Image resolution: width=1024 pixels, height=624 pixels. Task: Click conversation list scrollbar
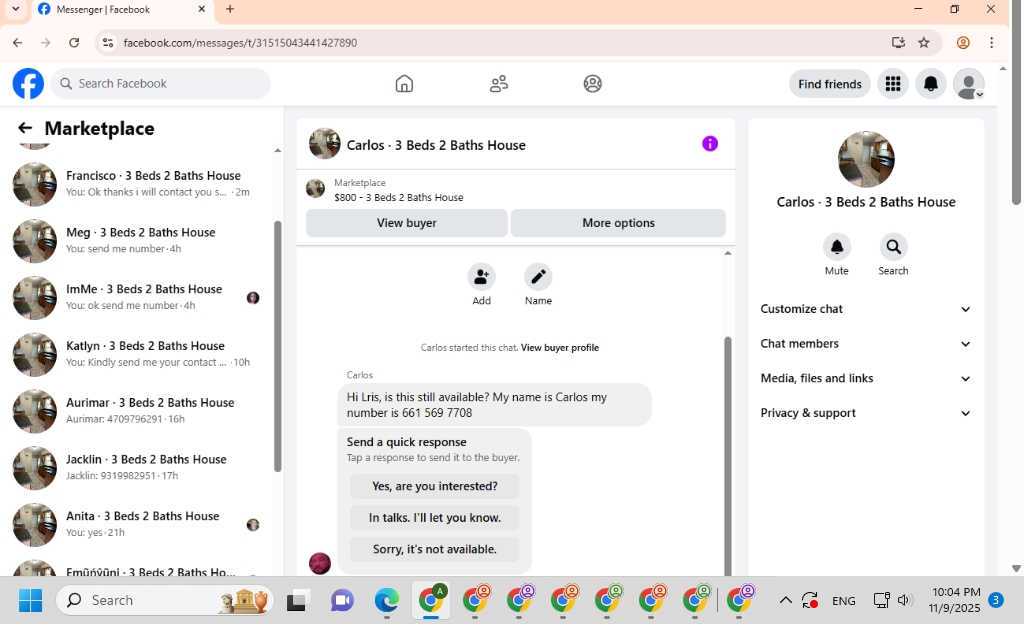(278, 346)
